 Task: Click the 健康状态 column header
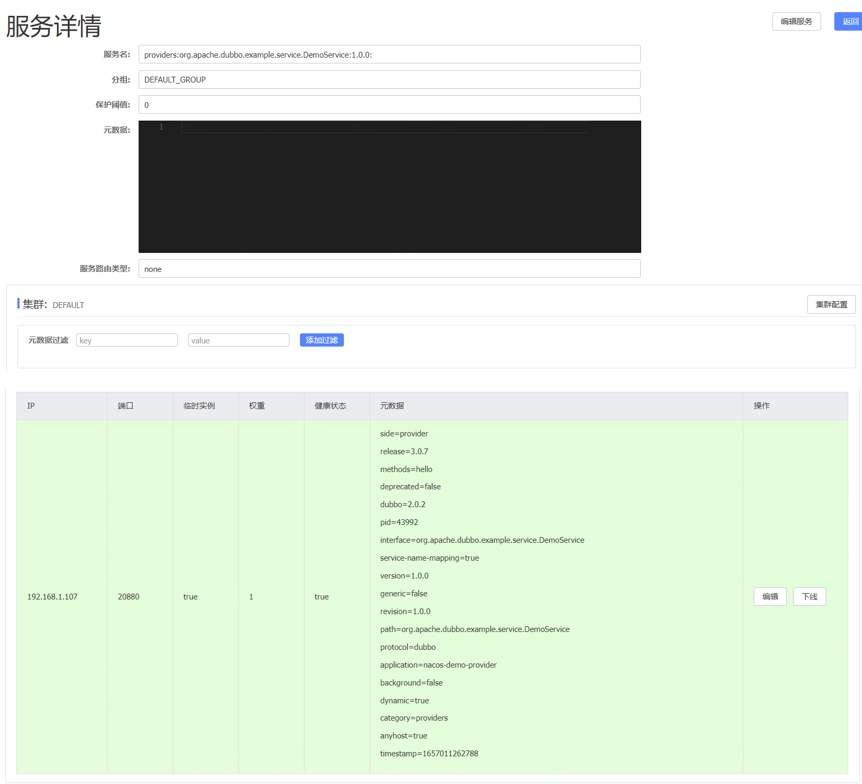click(330, 406)
